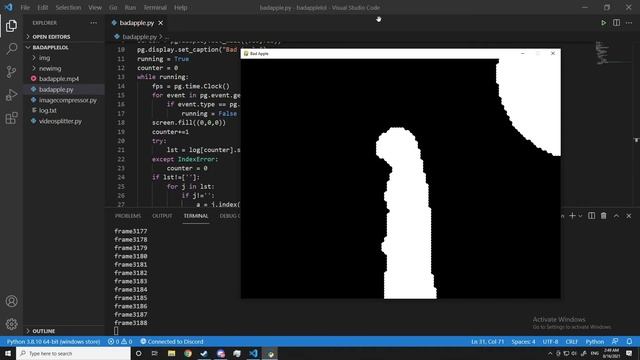This screenshot has width=640, height=360.
Task: Switch to Visual Studio Code taskbar icon
Action: [x=253, y=353]
